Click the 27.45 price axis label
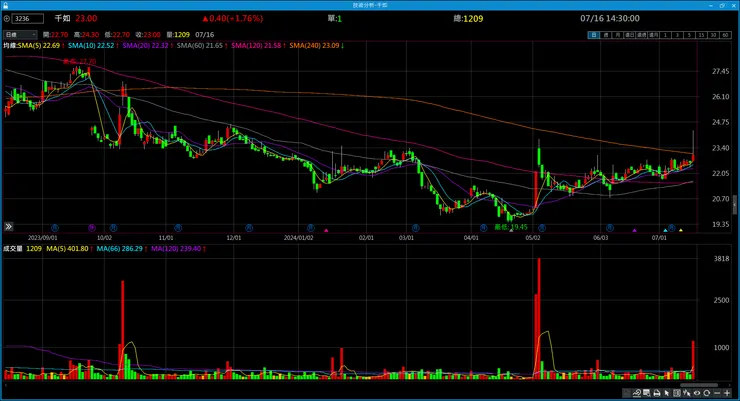740x401 pixels. [x=720, y=71]
